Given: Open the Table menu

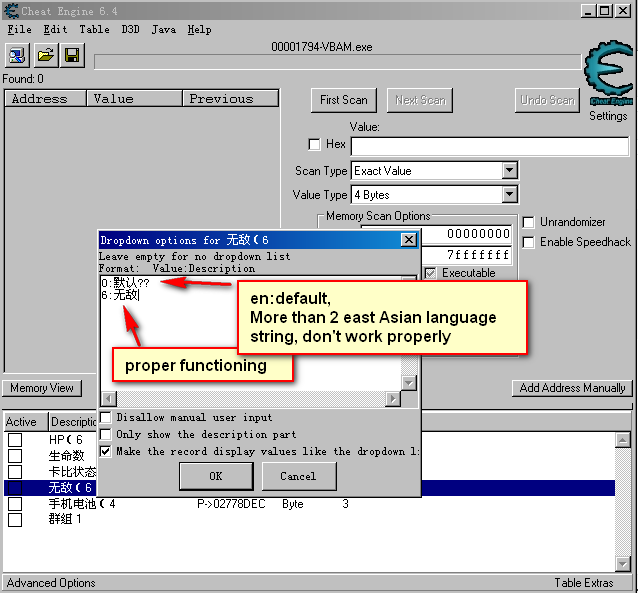Looking at the screenshot, I should 94,30.
